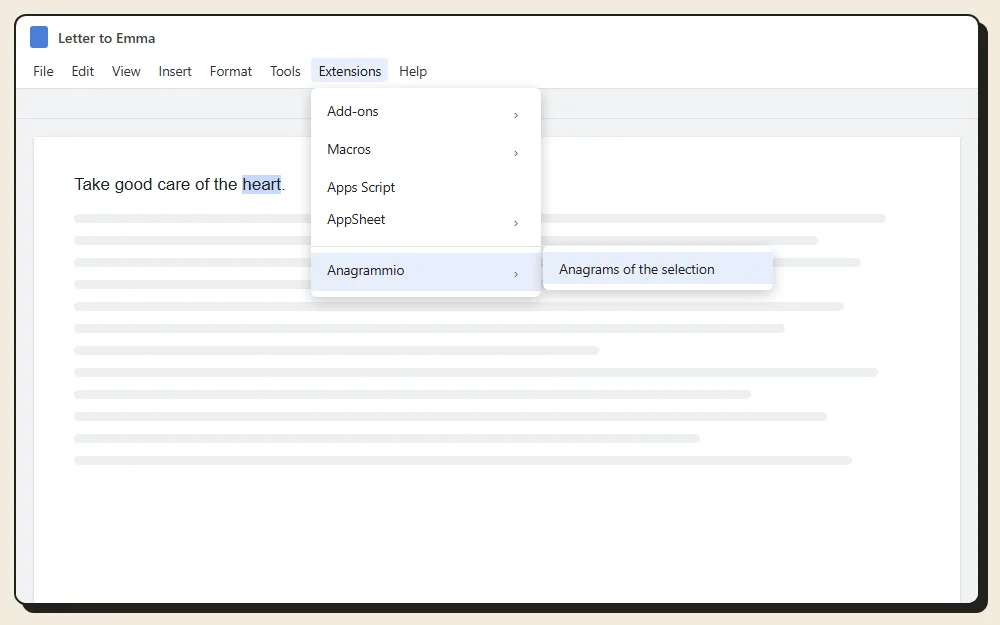
Task: Open the Help menu
Action: click(x=413, y=71)
